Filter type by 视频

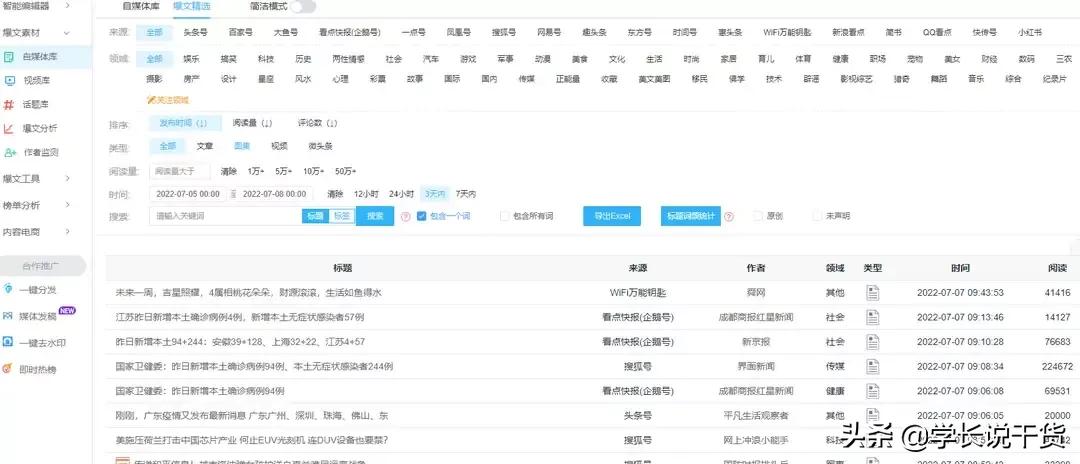coord(279,147)
